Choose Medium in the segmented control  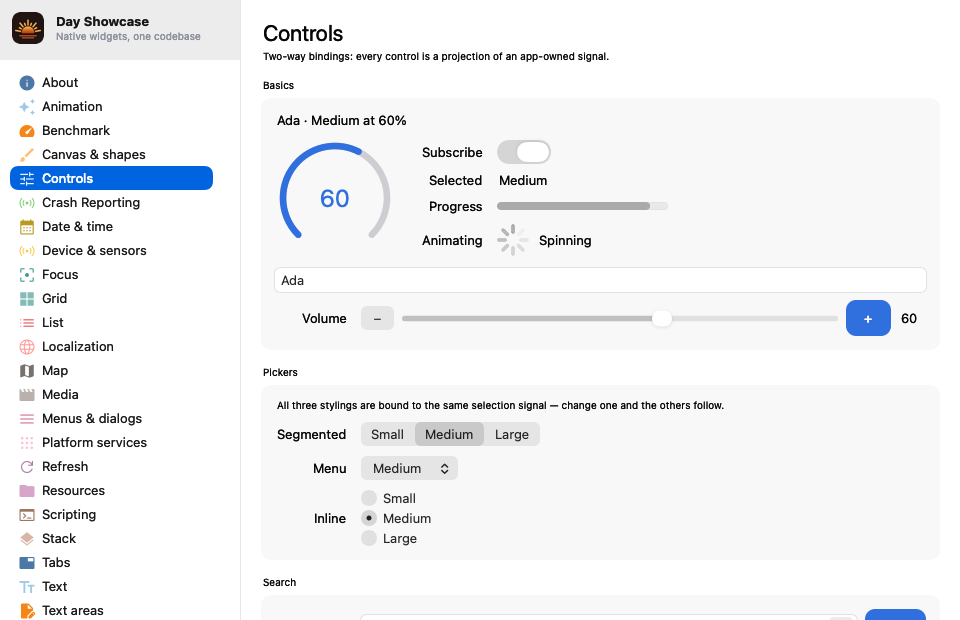click(449, 435)
